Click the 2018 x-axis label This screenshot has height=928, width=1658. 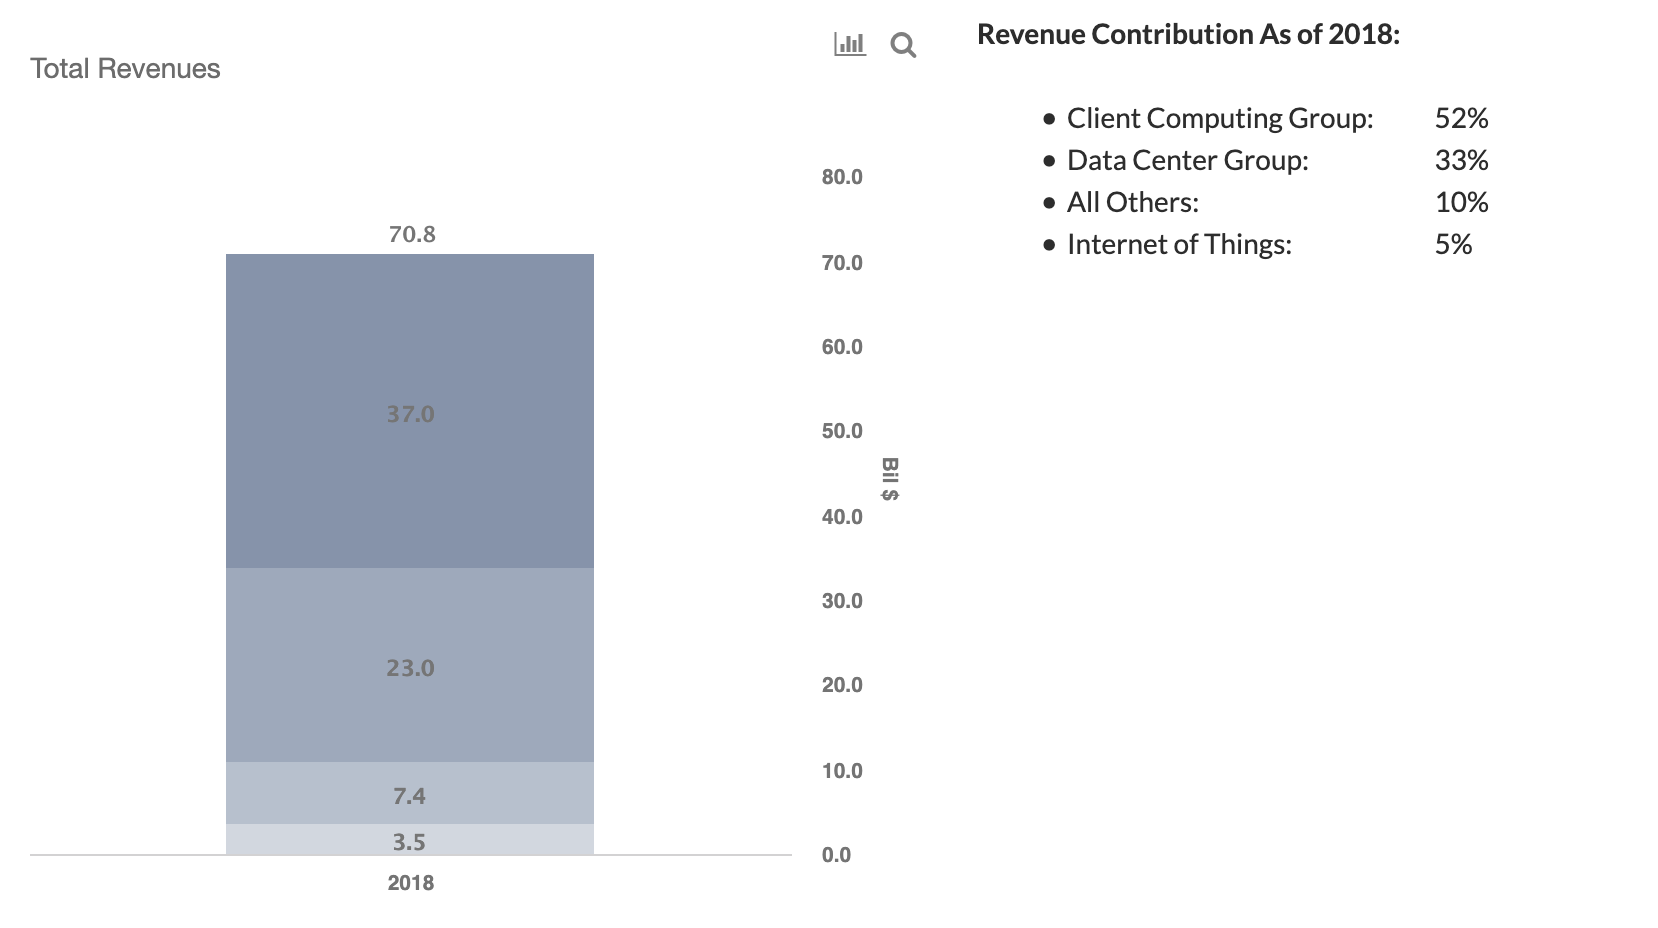point(410,883)
